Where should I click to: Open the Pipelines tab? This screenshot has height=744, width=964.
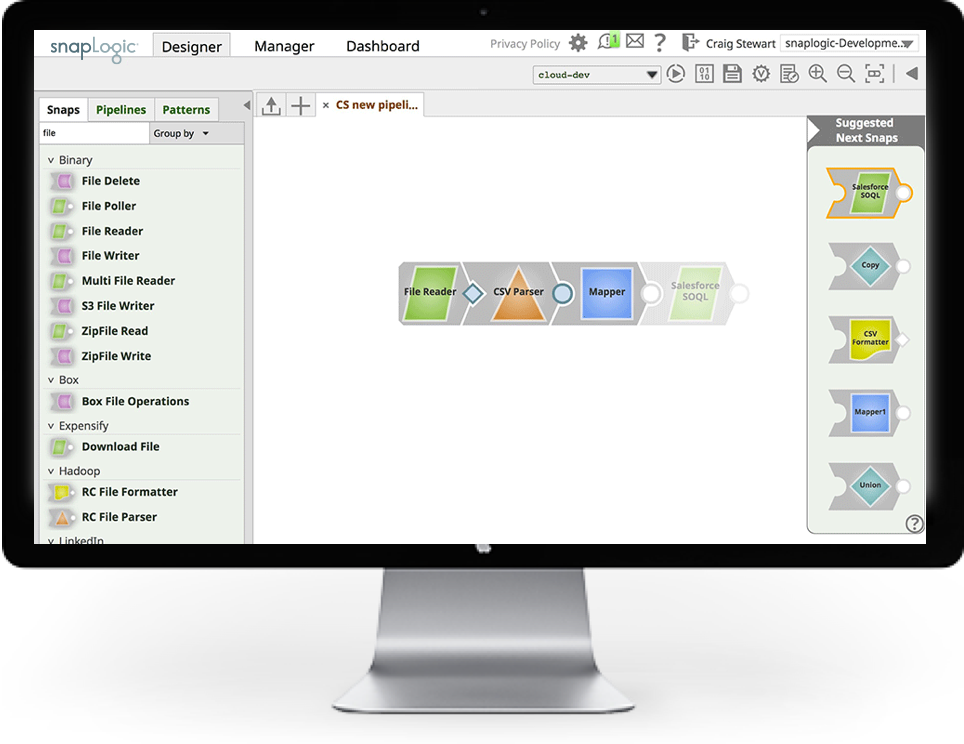(121, 109)
